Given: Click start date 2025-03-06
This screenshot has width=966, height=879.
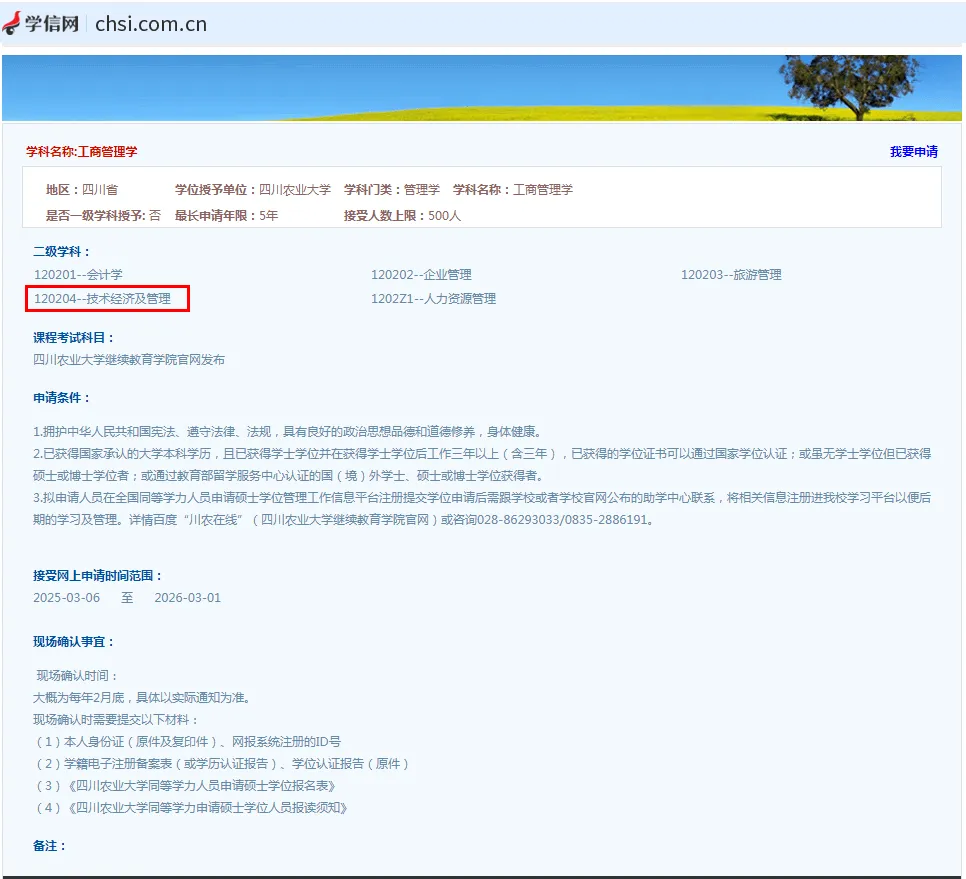Looking at the screenshot, I should click(x=67, y=597).
